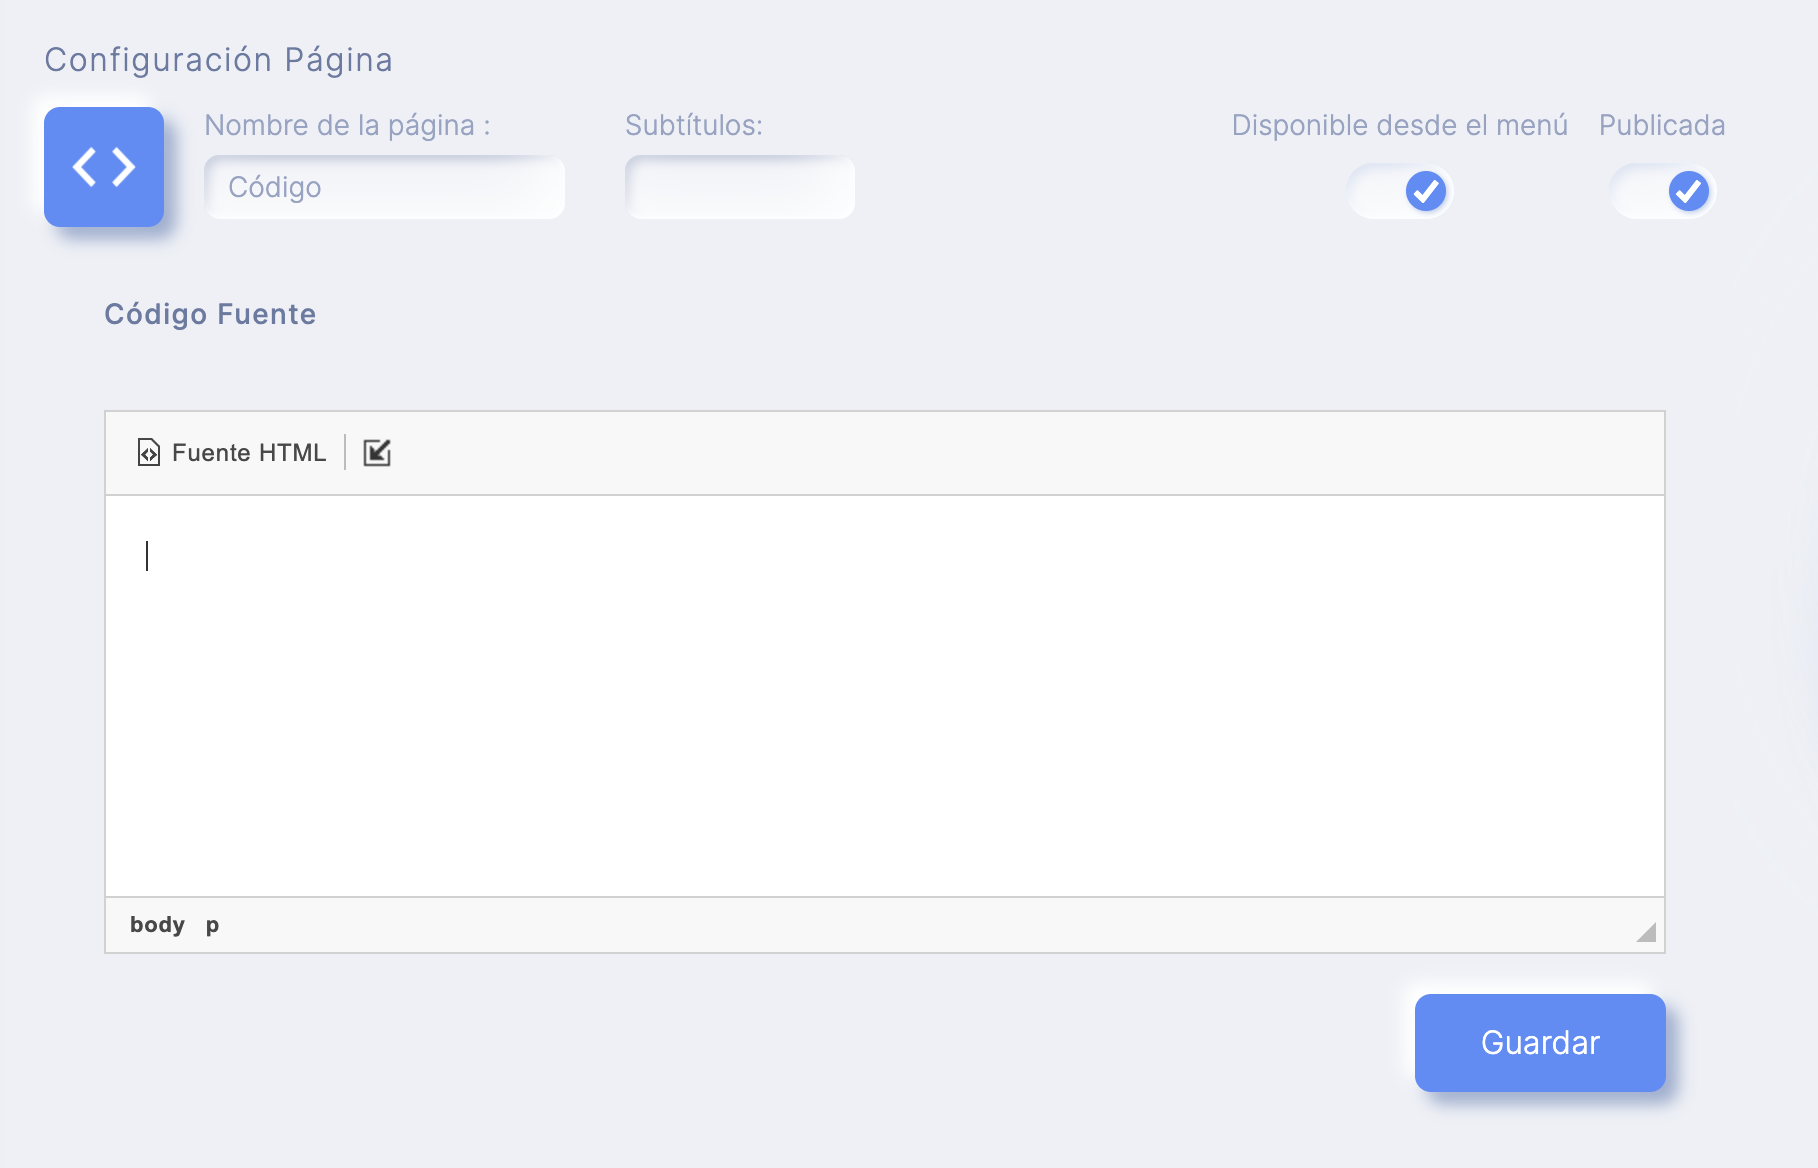Toggle the Disponible desde el menú switch

click(x=1400, y=191)
